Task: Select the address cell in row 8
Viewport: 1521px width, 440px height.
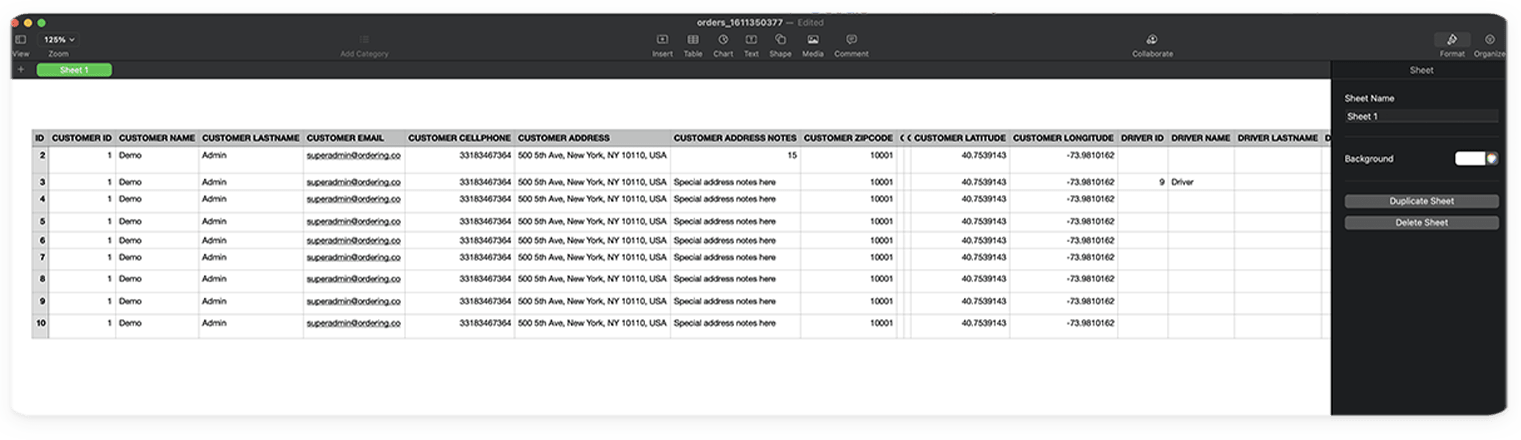Action: 593,280
